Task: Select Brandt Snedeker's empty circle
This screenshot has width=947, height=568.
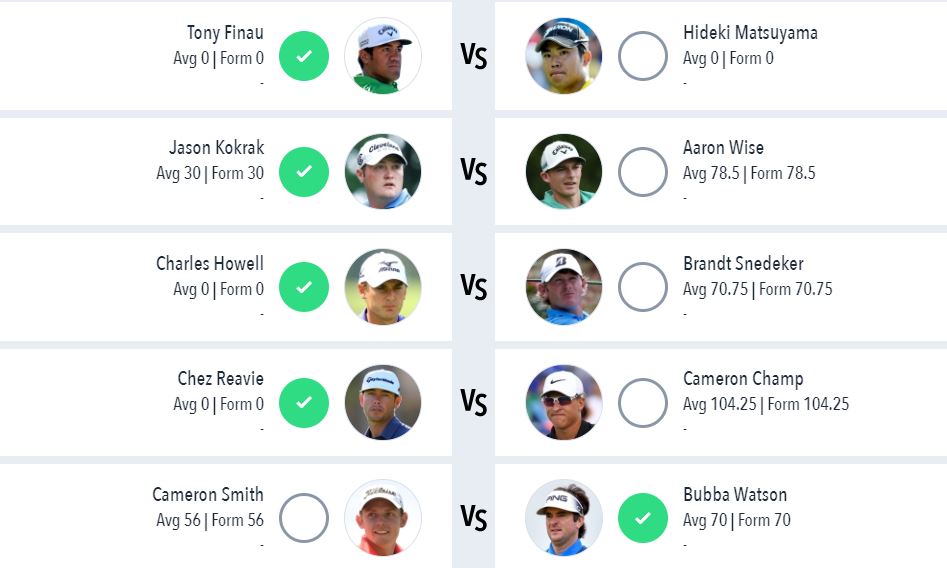Action: (x=643, y=287)
